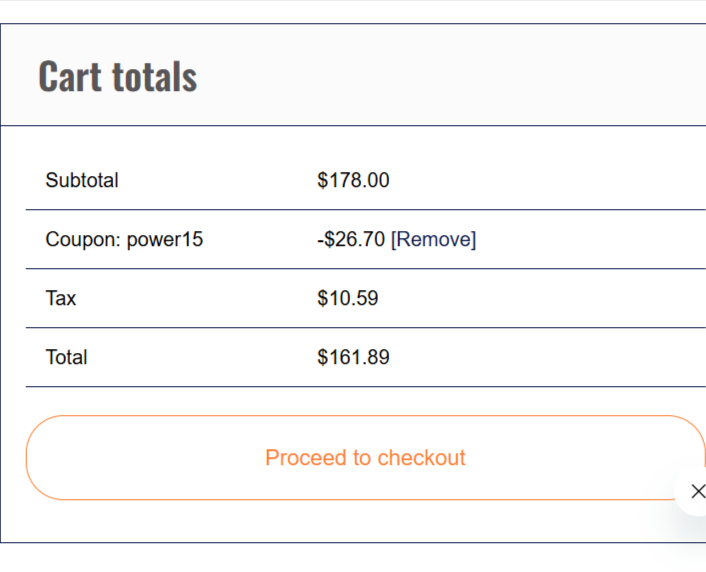Remove the power15 coupon
This screenshot has height=572, width=706.
tap(433, 240)
